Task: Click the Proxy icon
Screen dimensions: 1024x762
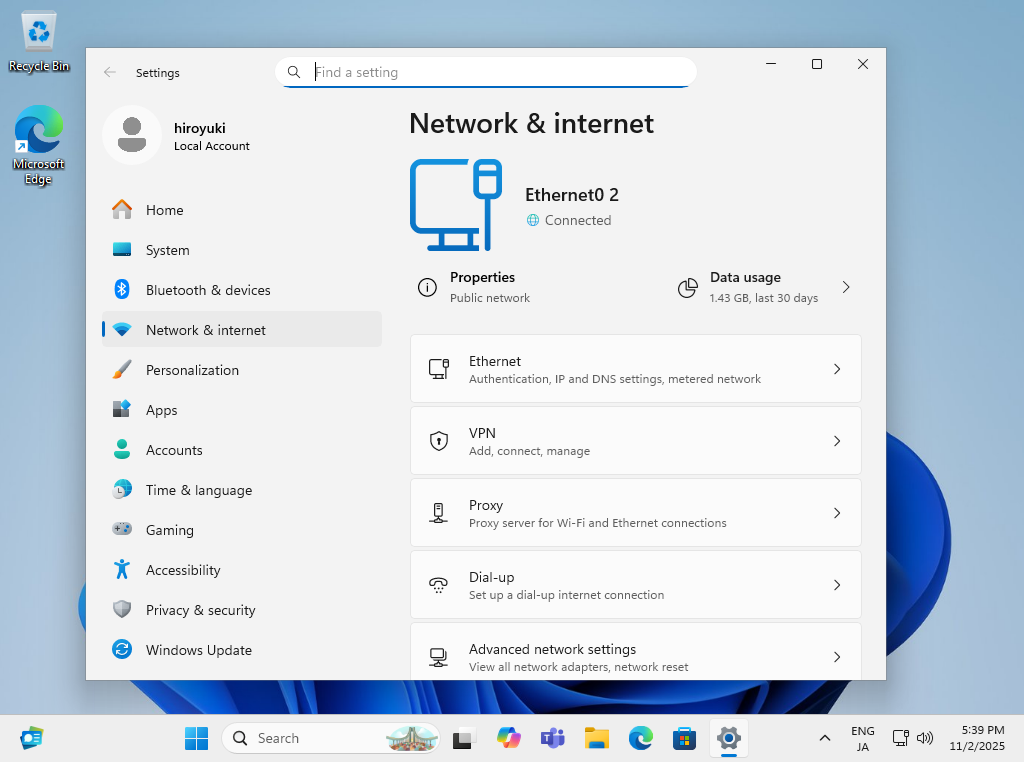Action: click(438, 512)
